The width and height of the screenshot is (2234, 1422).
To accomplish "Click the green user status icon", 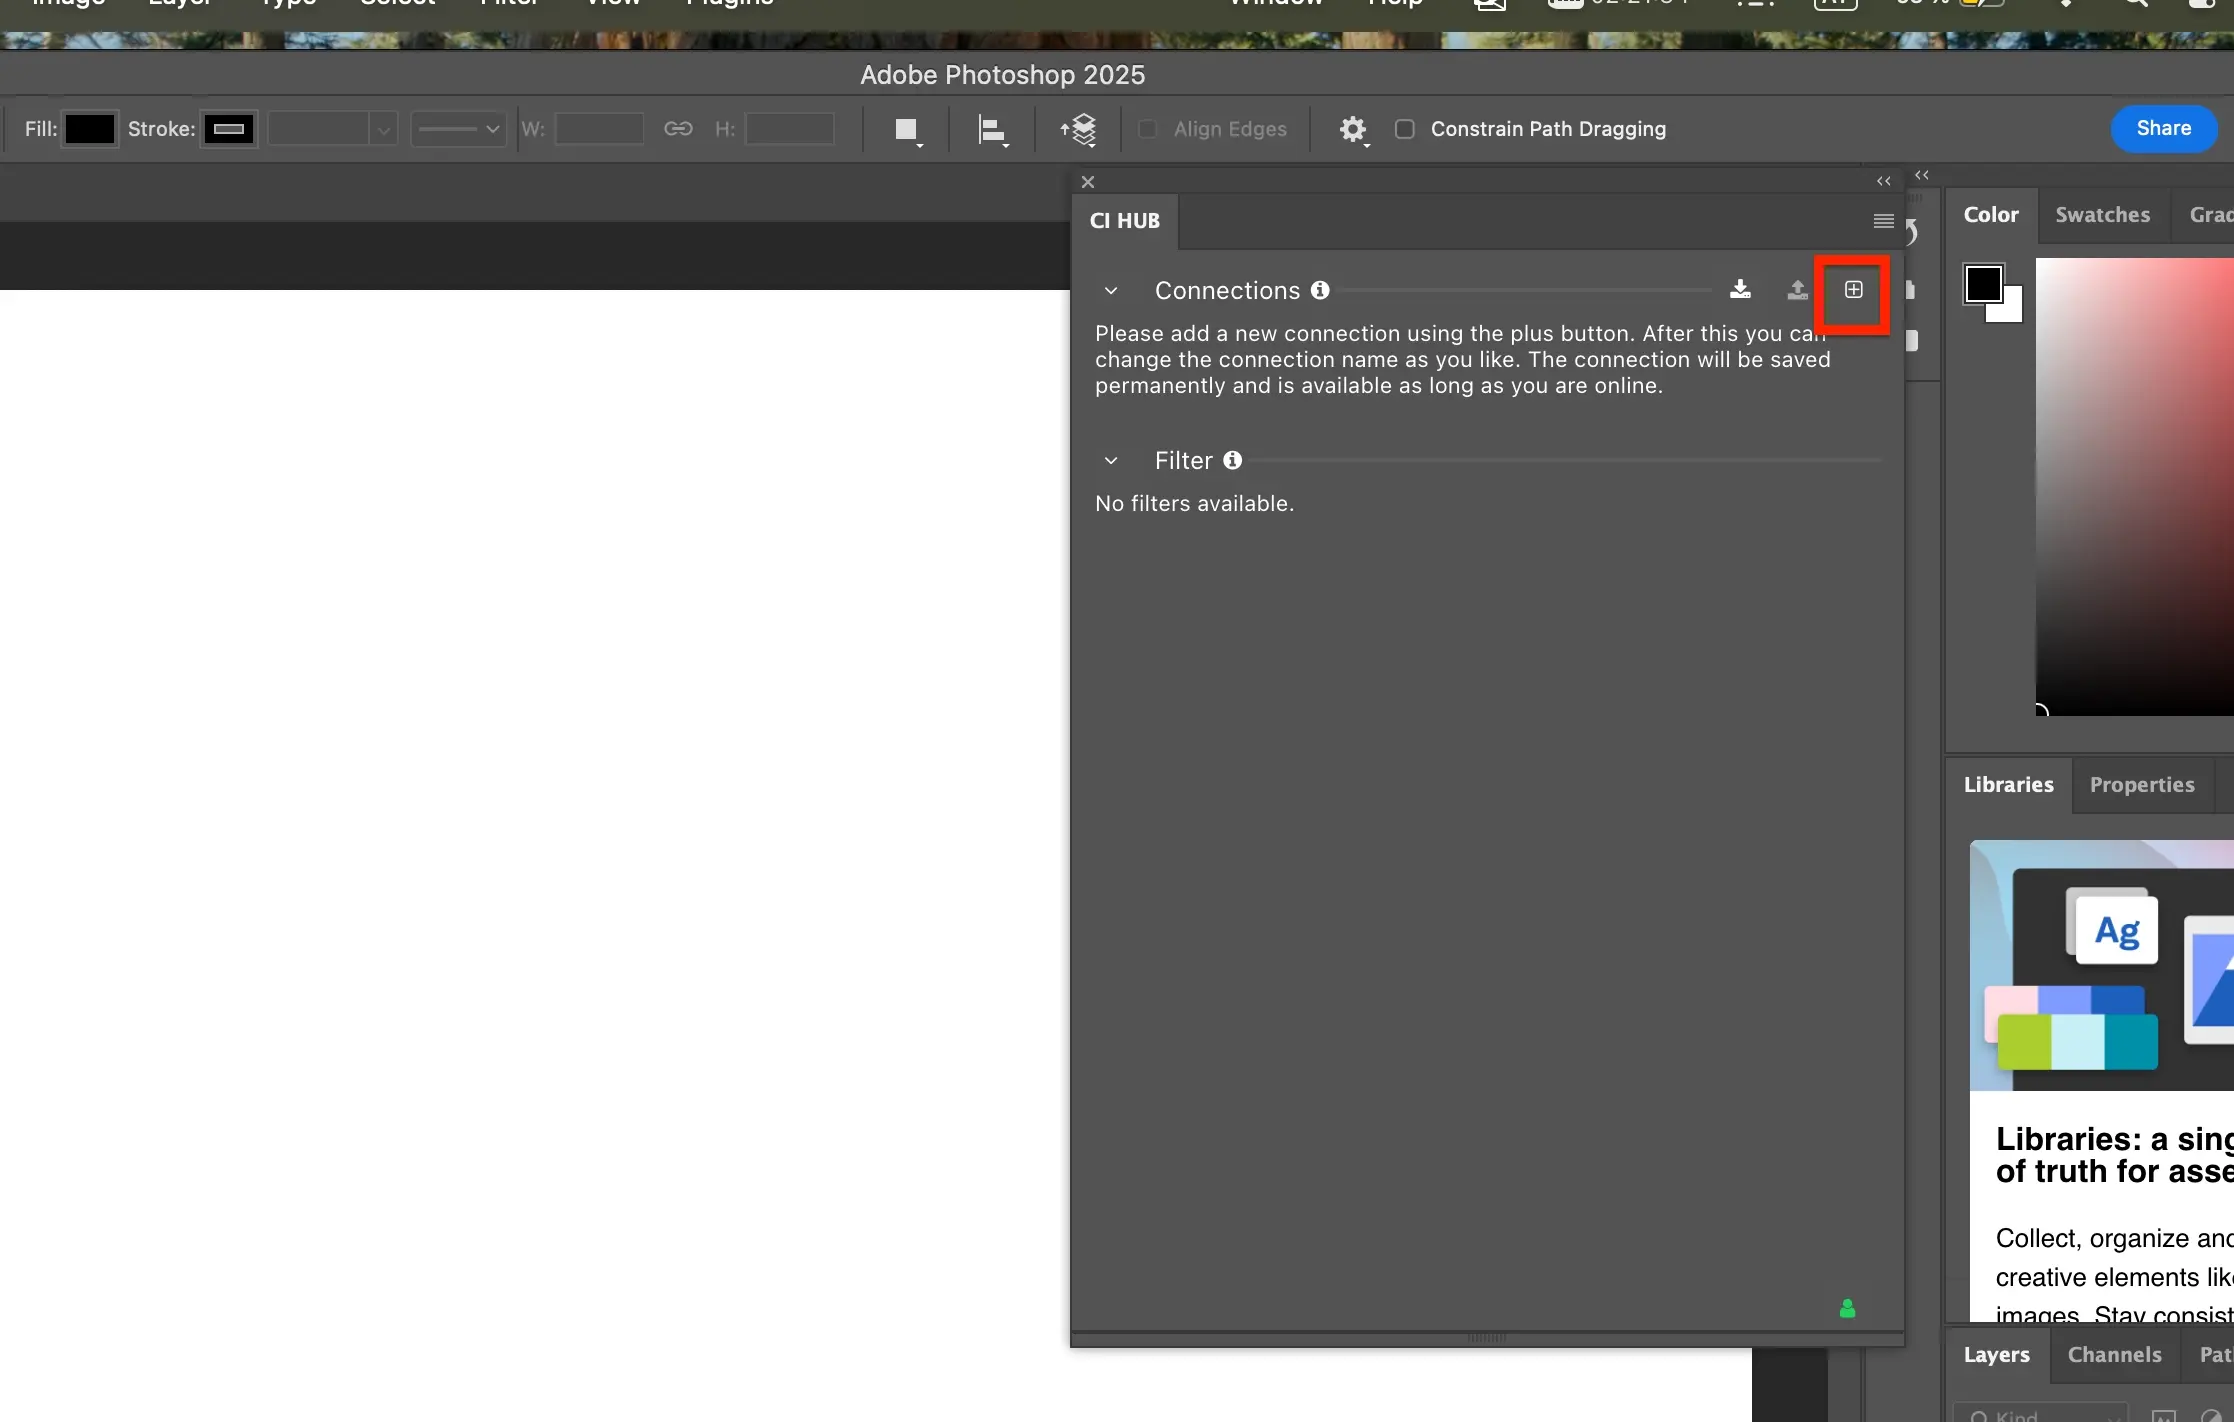I will click(1847, 1308).
